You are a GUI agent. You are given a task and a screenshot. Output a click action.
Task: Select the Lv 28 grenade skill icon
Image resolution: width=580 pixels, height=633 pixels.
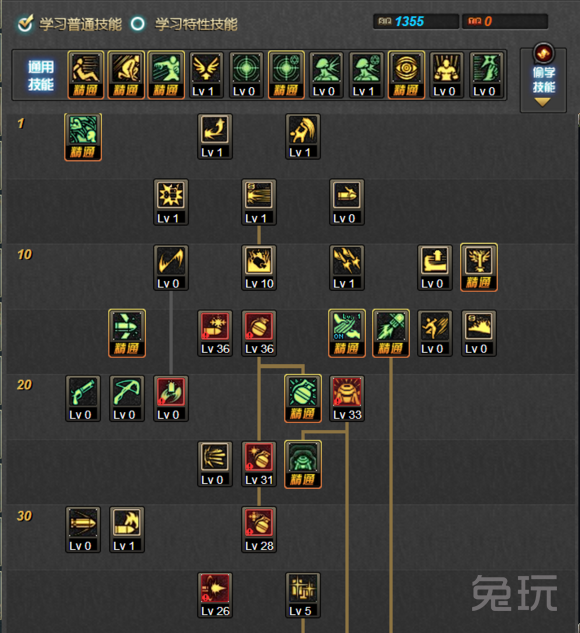point(259,530)
